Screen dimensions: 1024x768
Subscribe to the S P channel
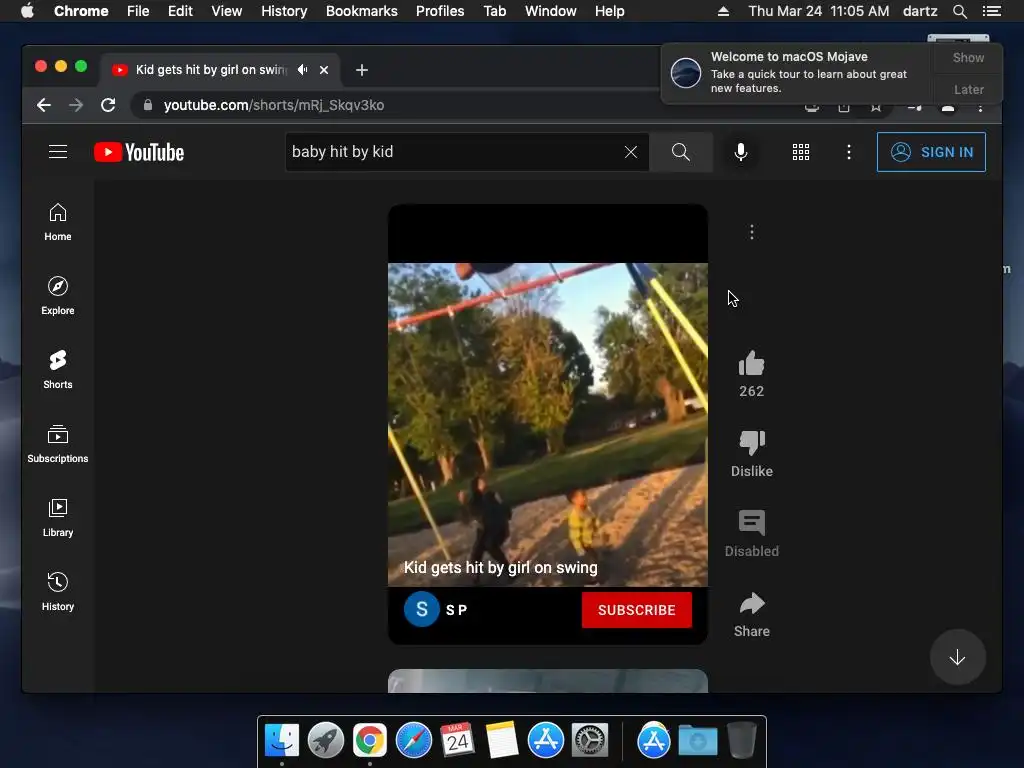click(x=637, y=610)
